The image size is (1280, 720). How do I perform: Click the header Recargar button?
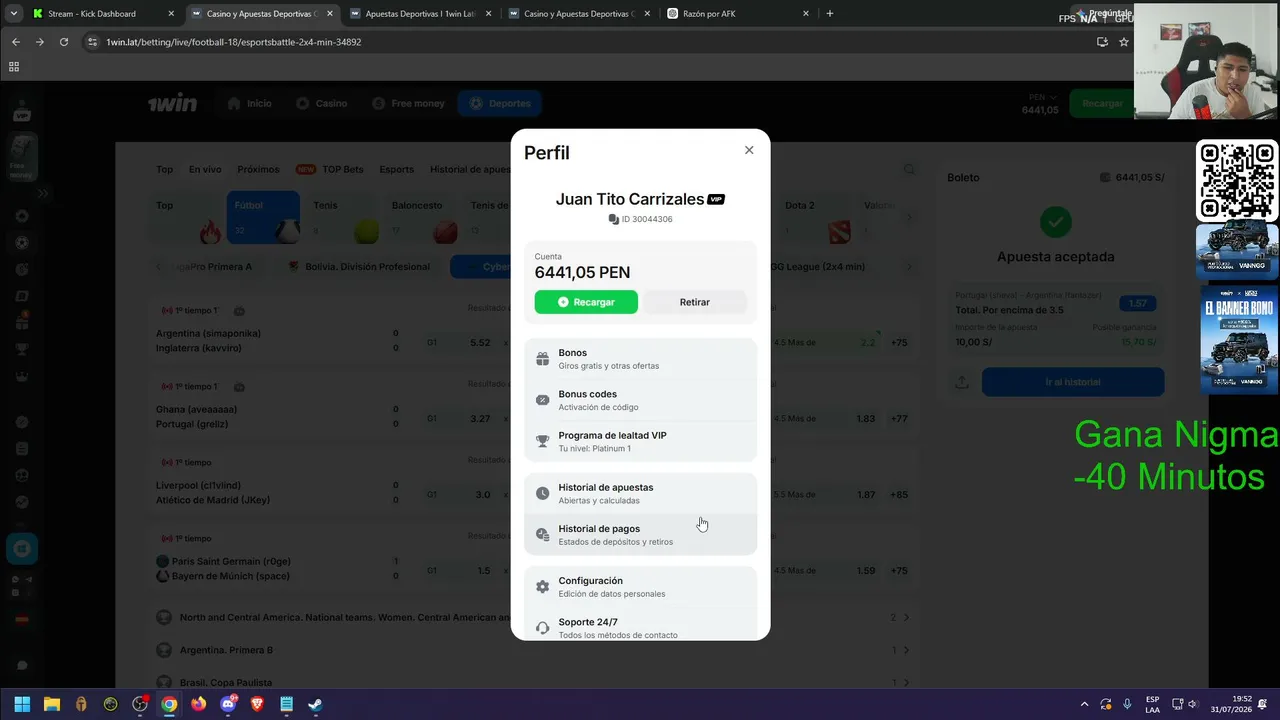(x=1102, y=103)
